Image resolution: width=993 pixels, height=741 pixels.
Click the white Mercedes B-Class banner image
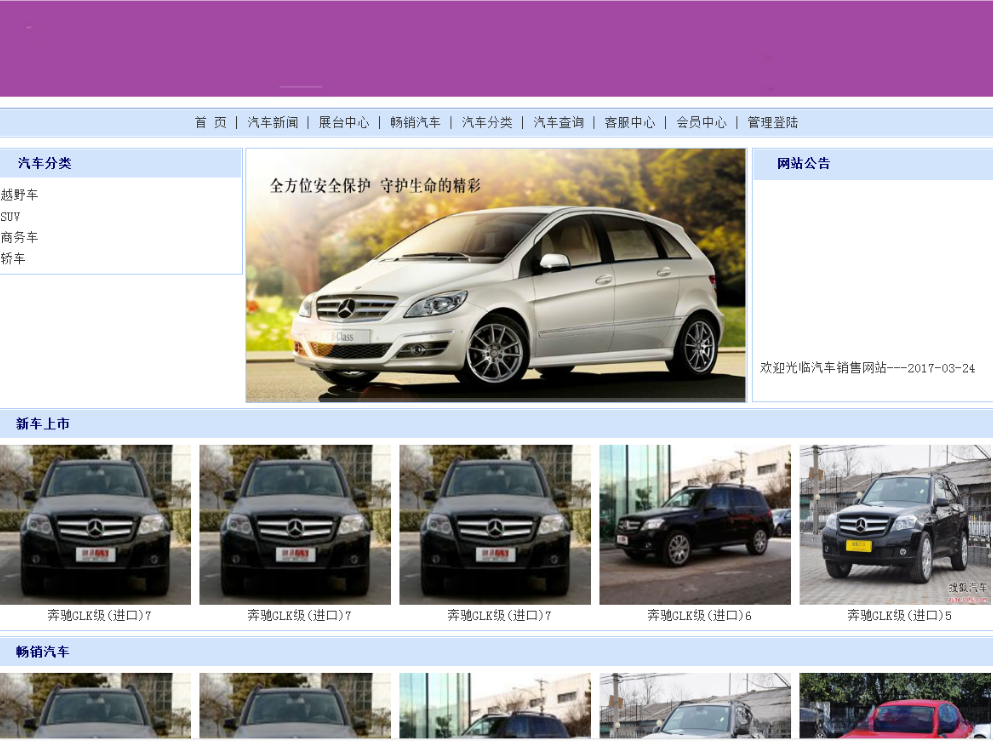(496, 276)
